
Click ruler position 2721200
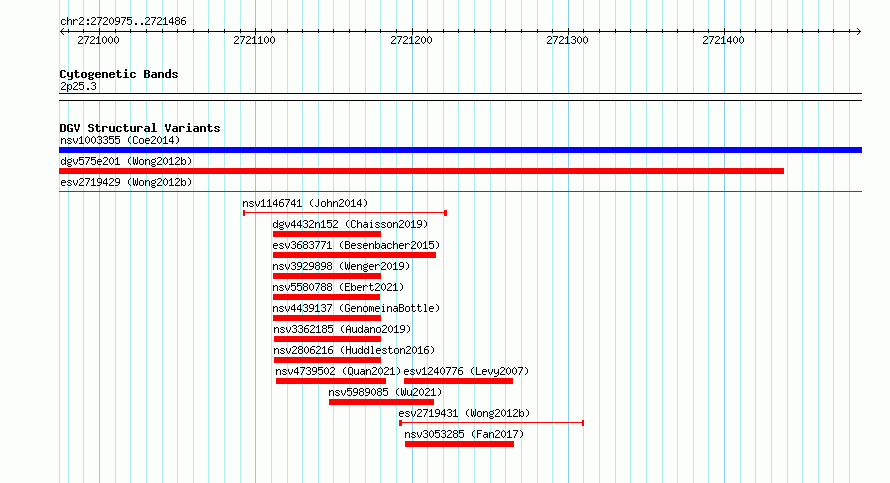411,40
